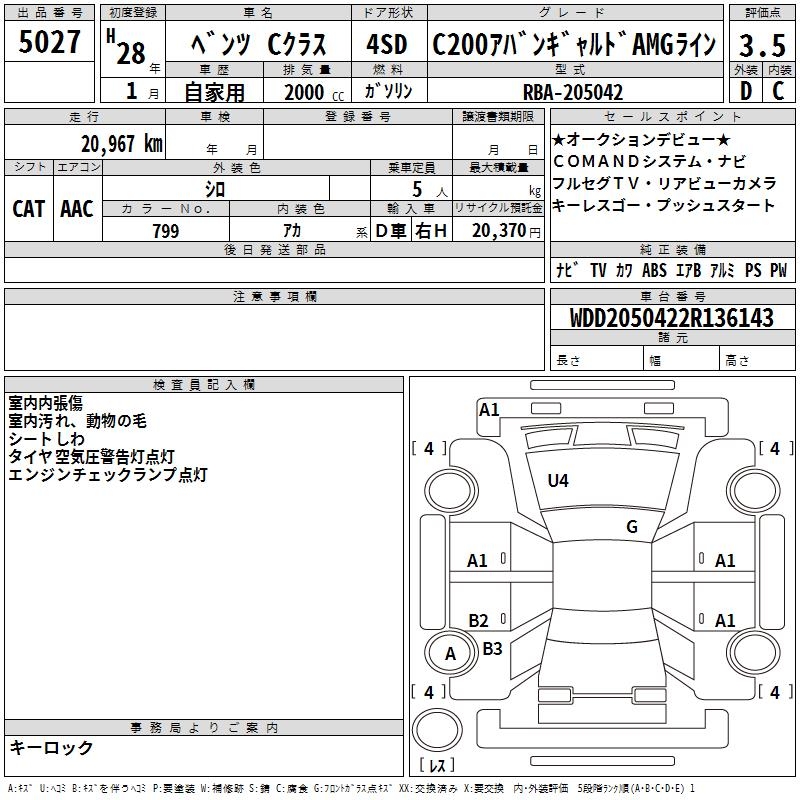The width and height of the screenshot is (800, 800).
Task: Click note 室内汚れ、動物の毛
Action: [x=78, y=421]
